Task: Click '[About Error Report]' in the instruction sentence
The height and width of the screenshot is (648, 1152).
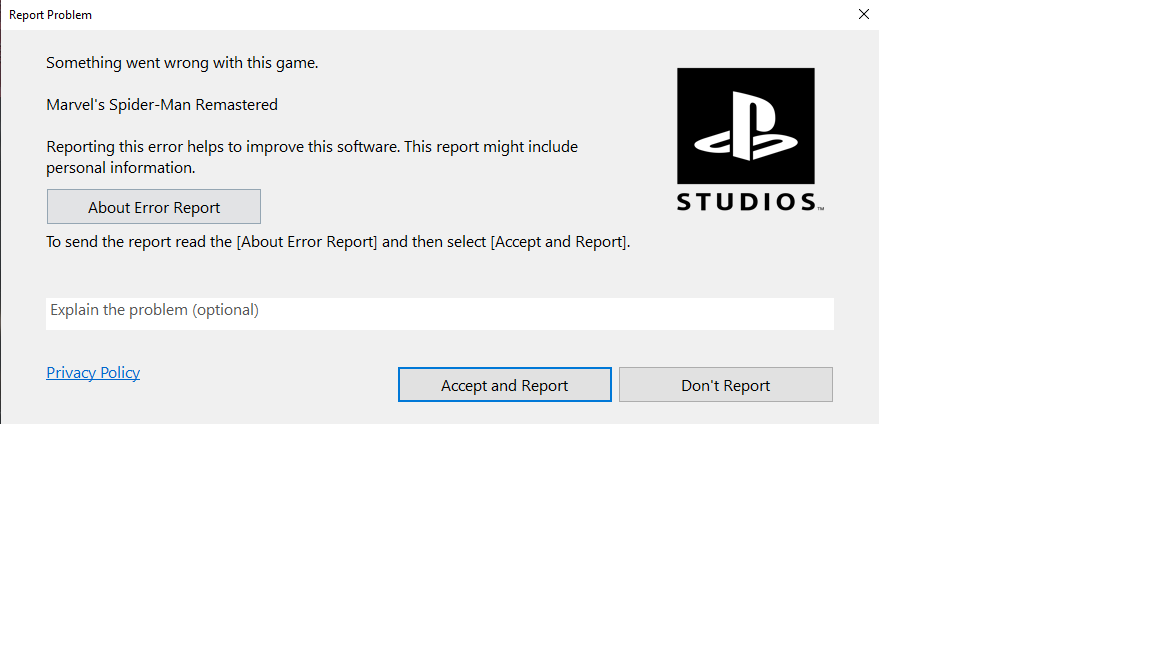Action: pyautogui.click(x=307, y=242)
